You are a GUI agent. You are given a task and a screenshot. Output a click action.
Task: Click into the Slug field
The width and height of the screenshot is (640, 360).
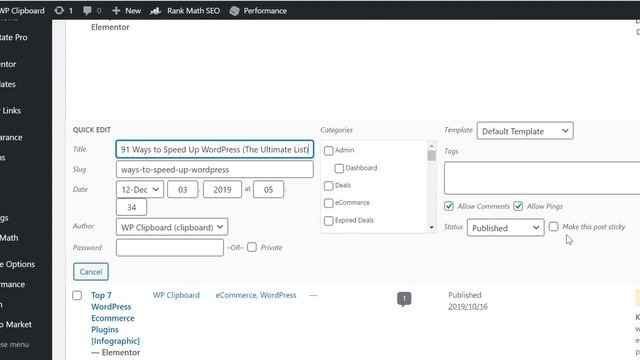215,169
